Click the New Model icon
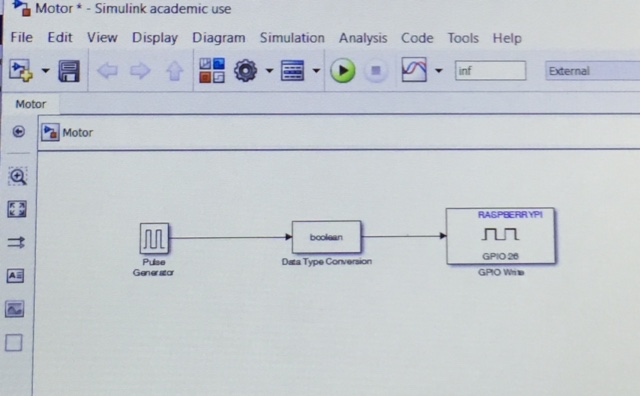 coord(21,71)
